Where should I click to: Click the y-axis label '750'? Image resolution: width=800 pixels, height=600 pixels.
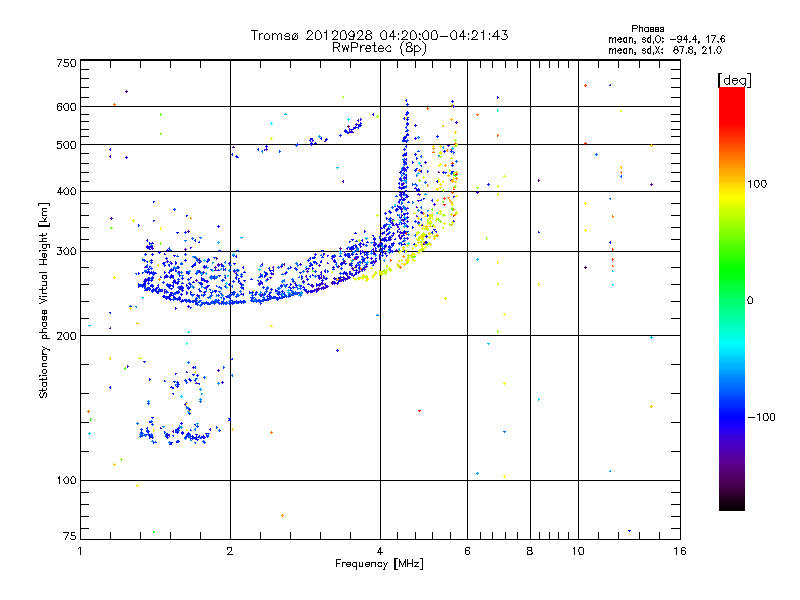[67, 63]
